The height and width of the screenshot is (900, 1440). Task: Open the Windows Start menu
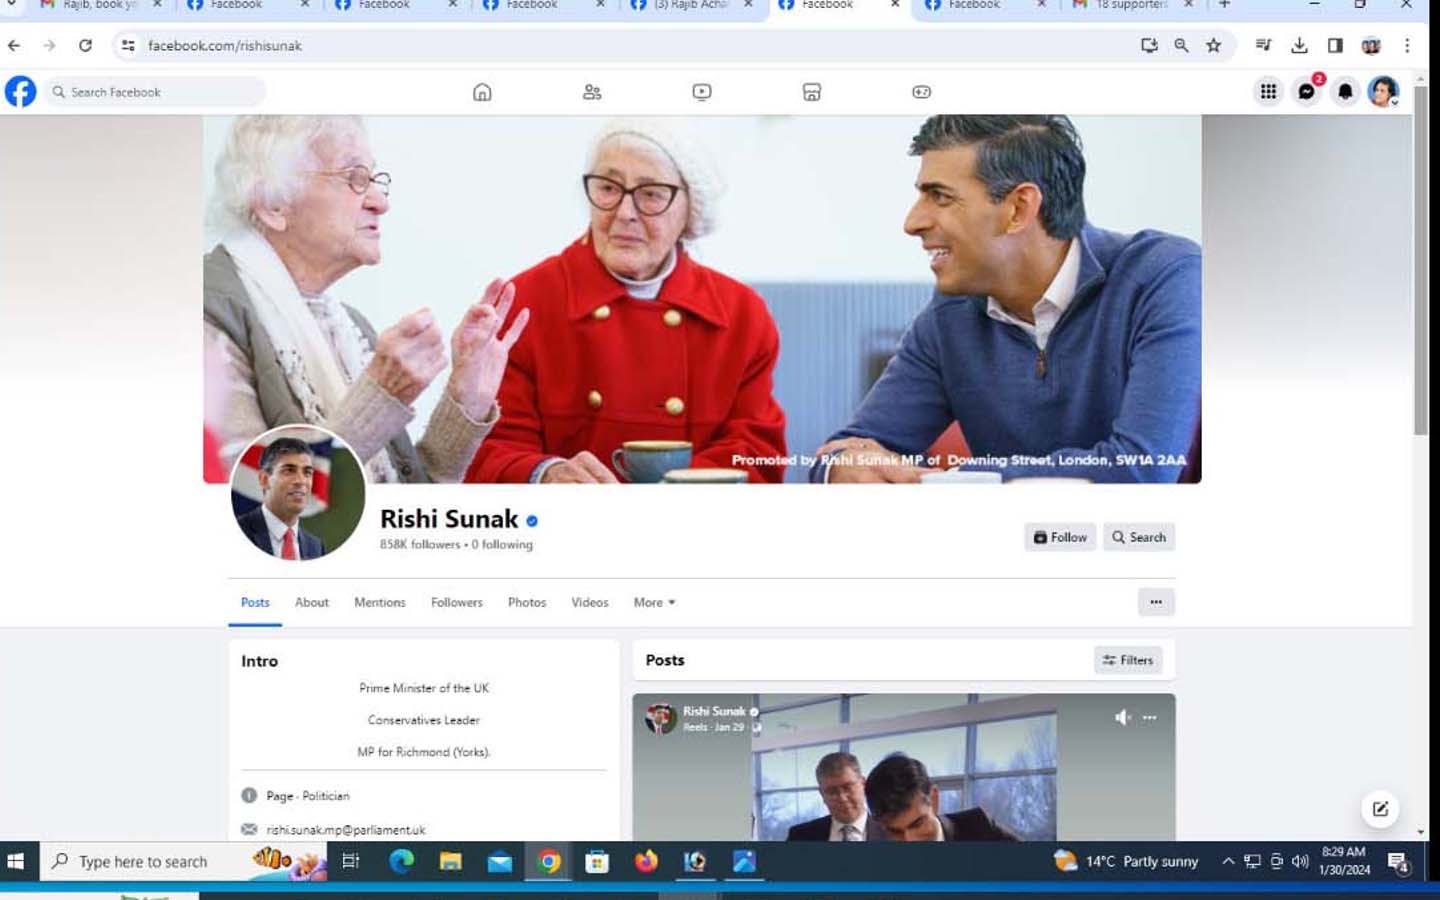coord(16,861)
